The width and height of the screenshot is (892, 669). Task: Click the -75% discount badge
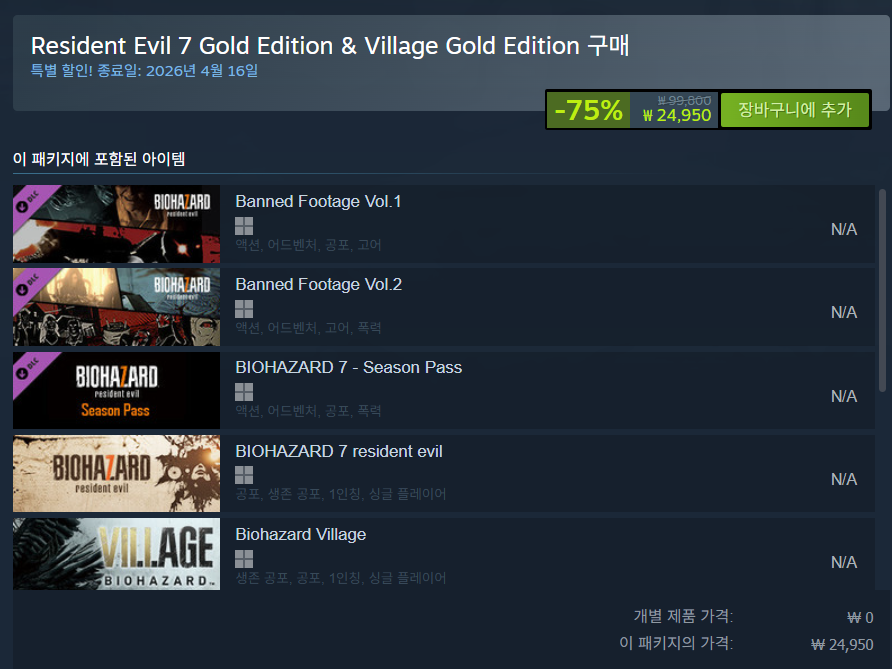coord(588,110)
